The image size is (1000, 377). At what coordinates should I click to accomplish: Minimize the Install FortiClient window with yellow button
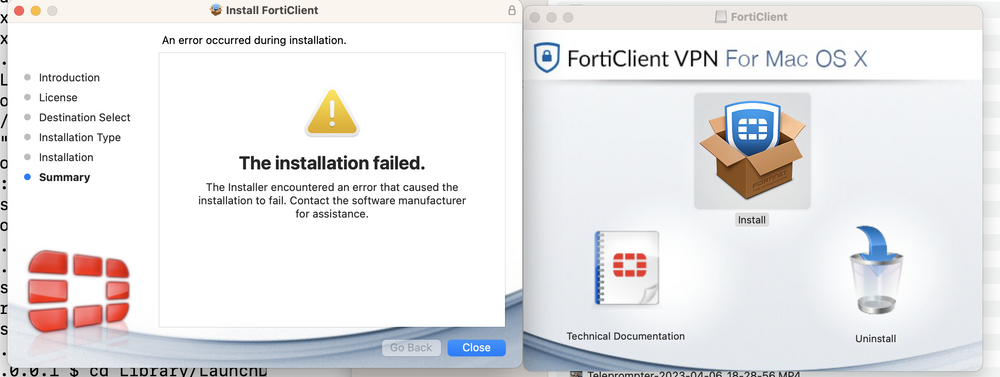click(x=36, y=11)
